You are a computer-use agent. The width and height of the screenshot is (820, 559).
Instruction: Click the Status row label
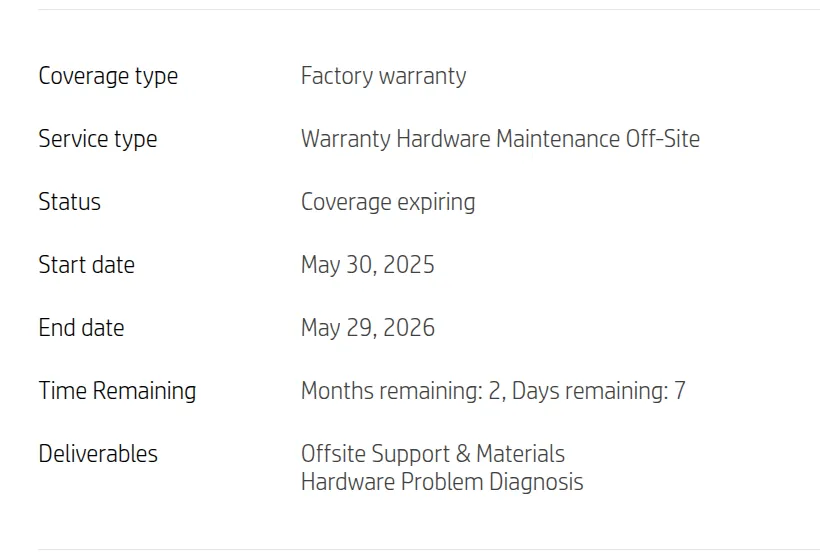pos(69,202)
